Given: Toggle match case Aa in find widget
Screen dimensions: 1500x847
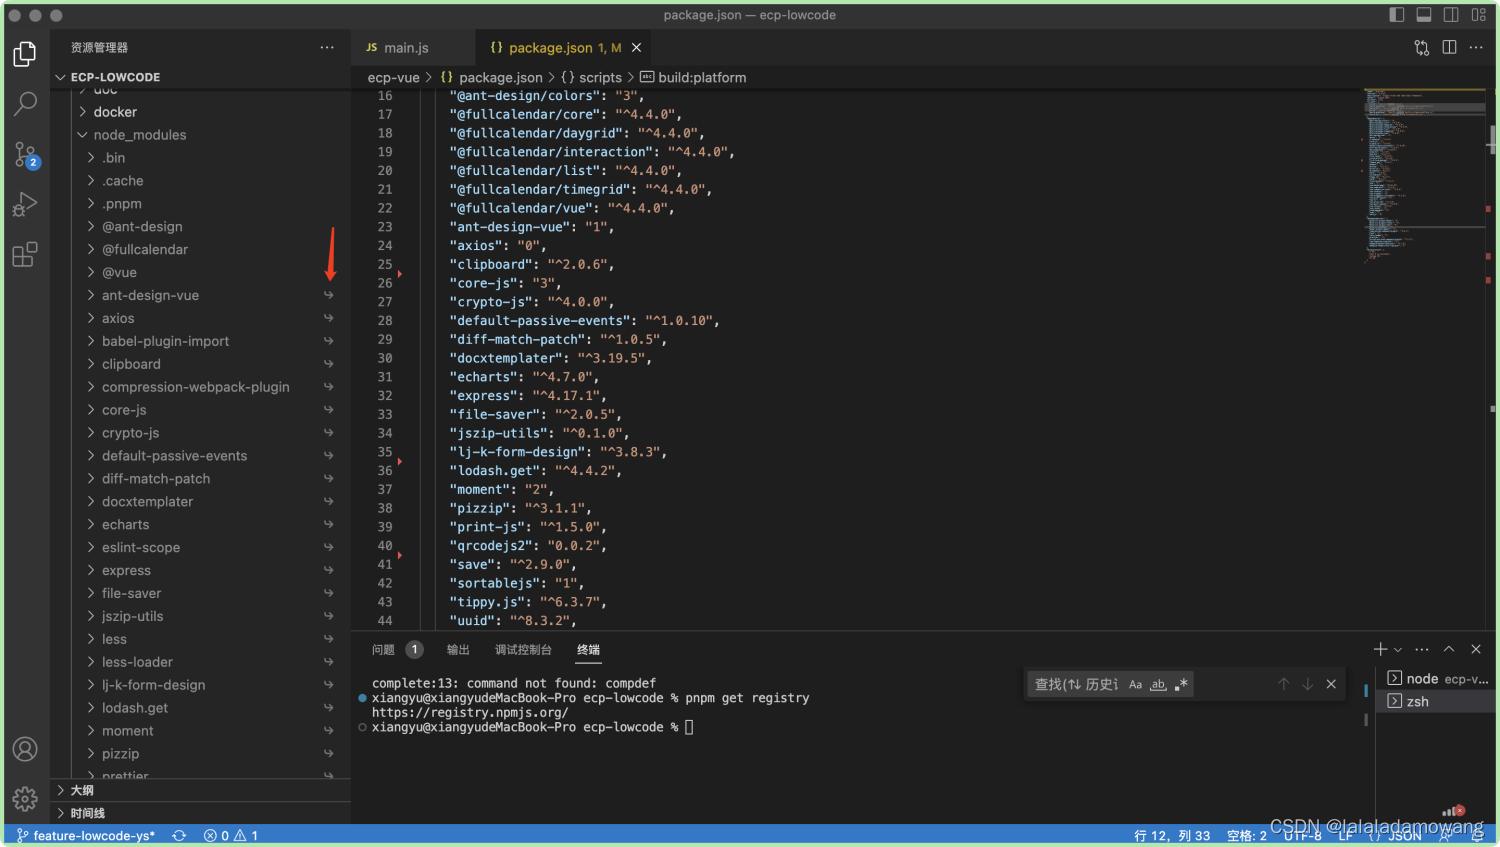Looking at the screenshot, I should (x=1136, y=684).
